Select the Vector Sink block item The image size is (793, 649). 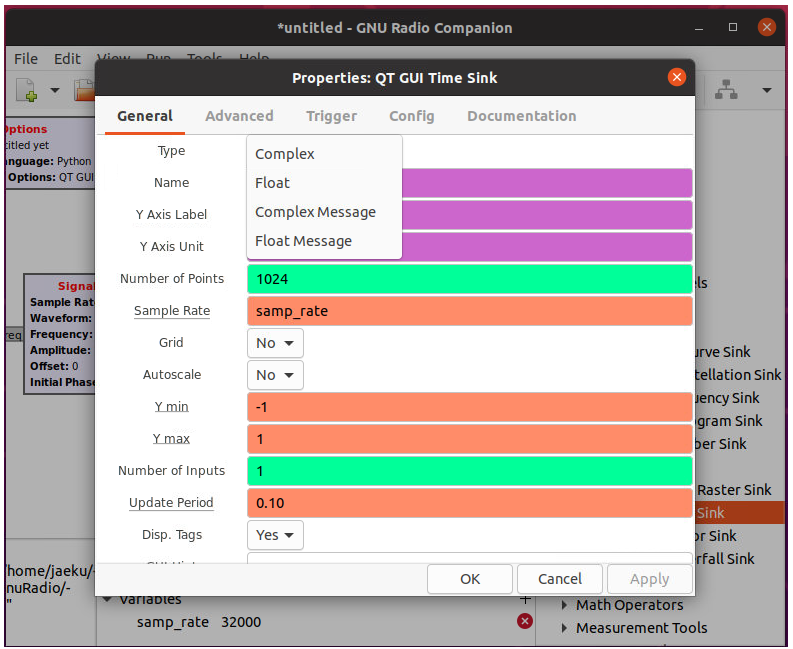[716, 536]
